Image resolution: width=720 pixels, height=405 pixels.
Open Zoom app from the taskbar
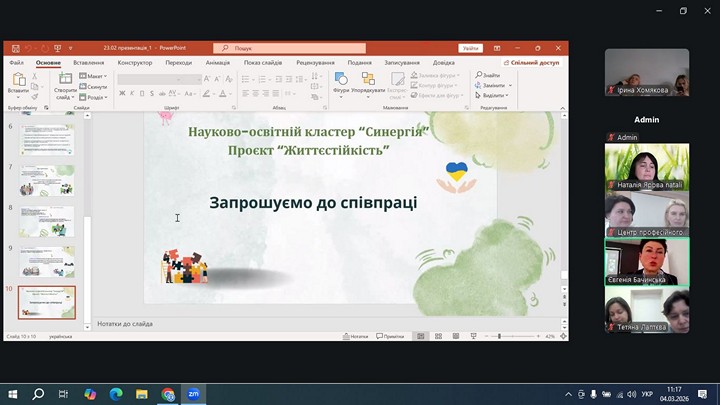(193, 394)
